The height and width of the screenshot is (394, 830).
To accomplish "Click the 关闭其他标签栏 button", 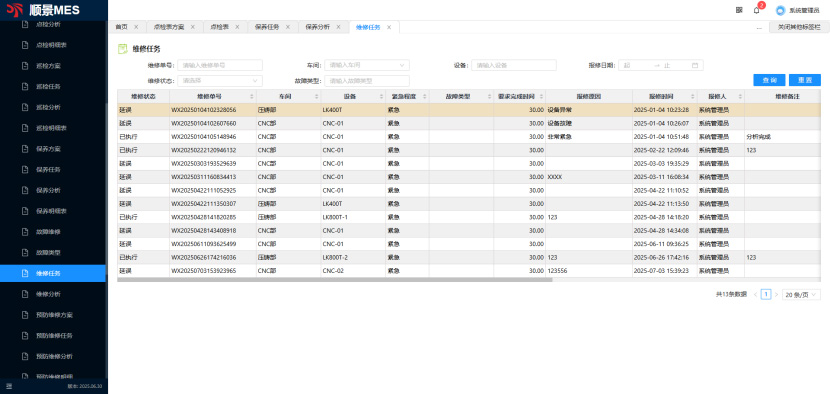I will 798,27.
